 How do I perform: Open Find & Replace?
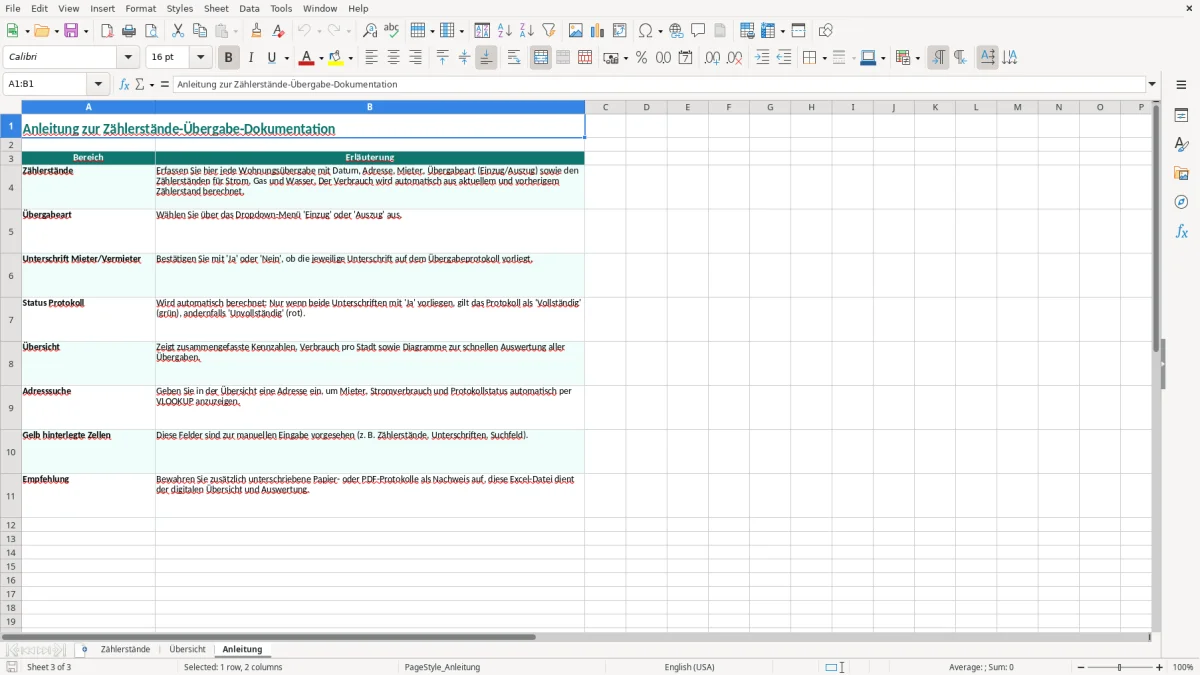point(370,31)
